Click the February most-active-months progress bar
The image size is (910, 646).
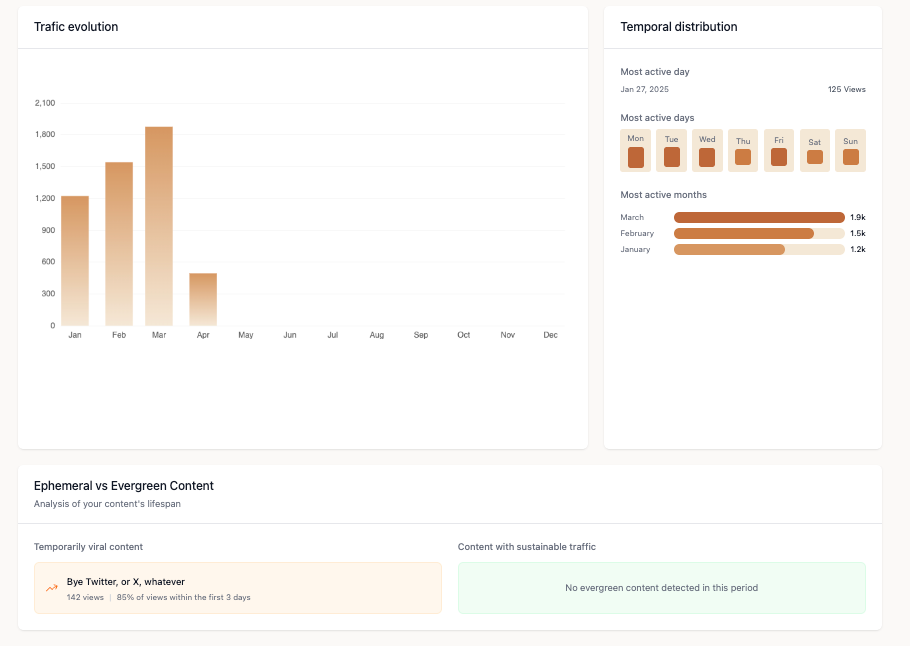[759, 233]
